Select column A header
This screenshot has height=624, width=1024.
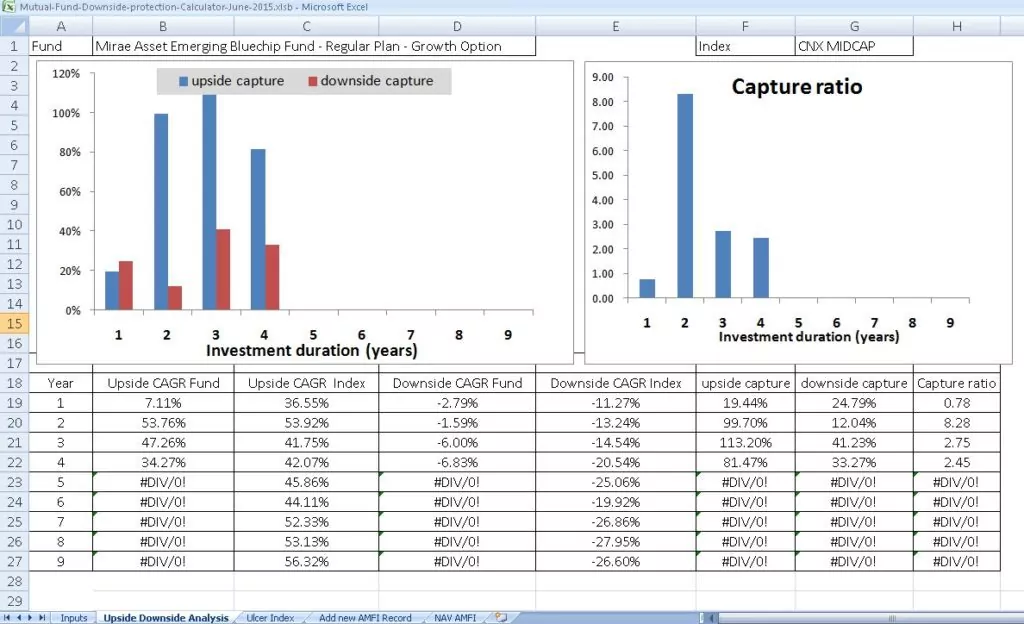tap(61, 26)
